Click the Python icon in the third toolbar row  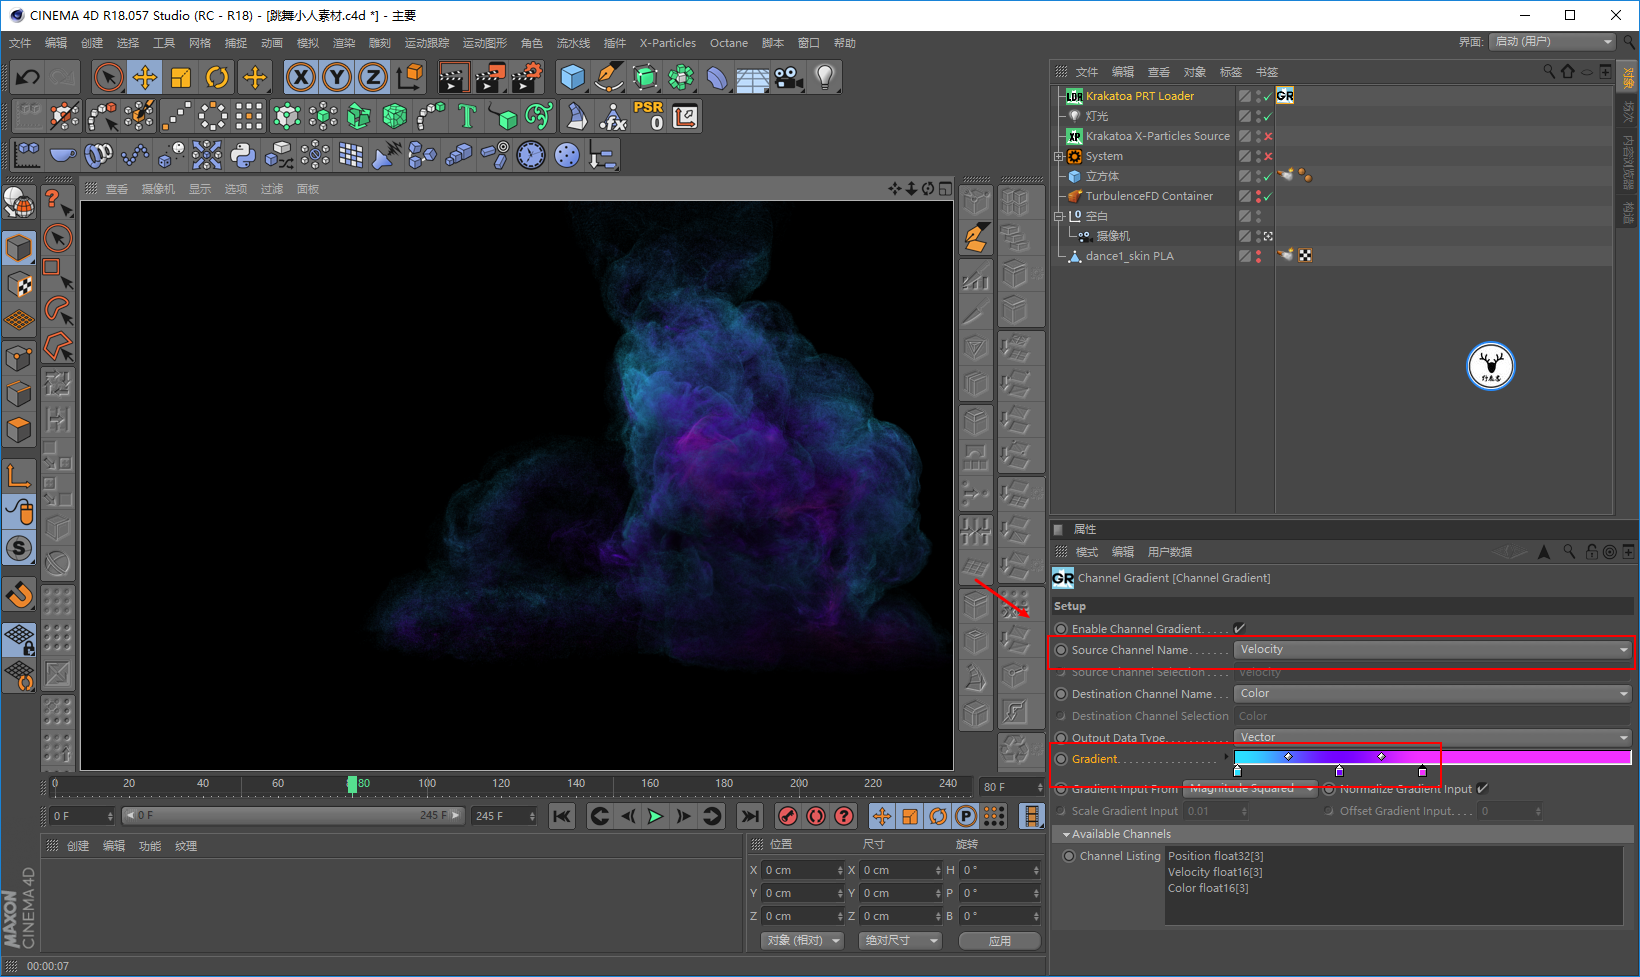pyautogui.click(x=243, y=155)
